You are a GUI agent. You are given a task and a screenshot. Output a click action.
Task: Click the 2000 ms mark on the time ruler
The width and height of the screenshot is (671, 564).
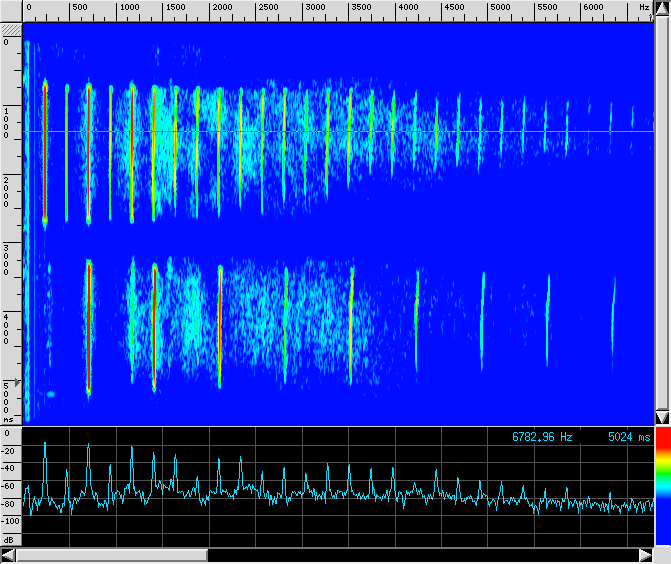pos(8,192)
